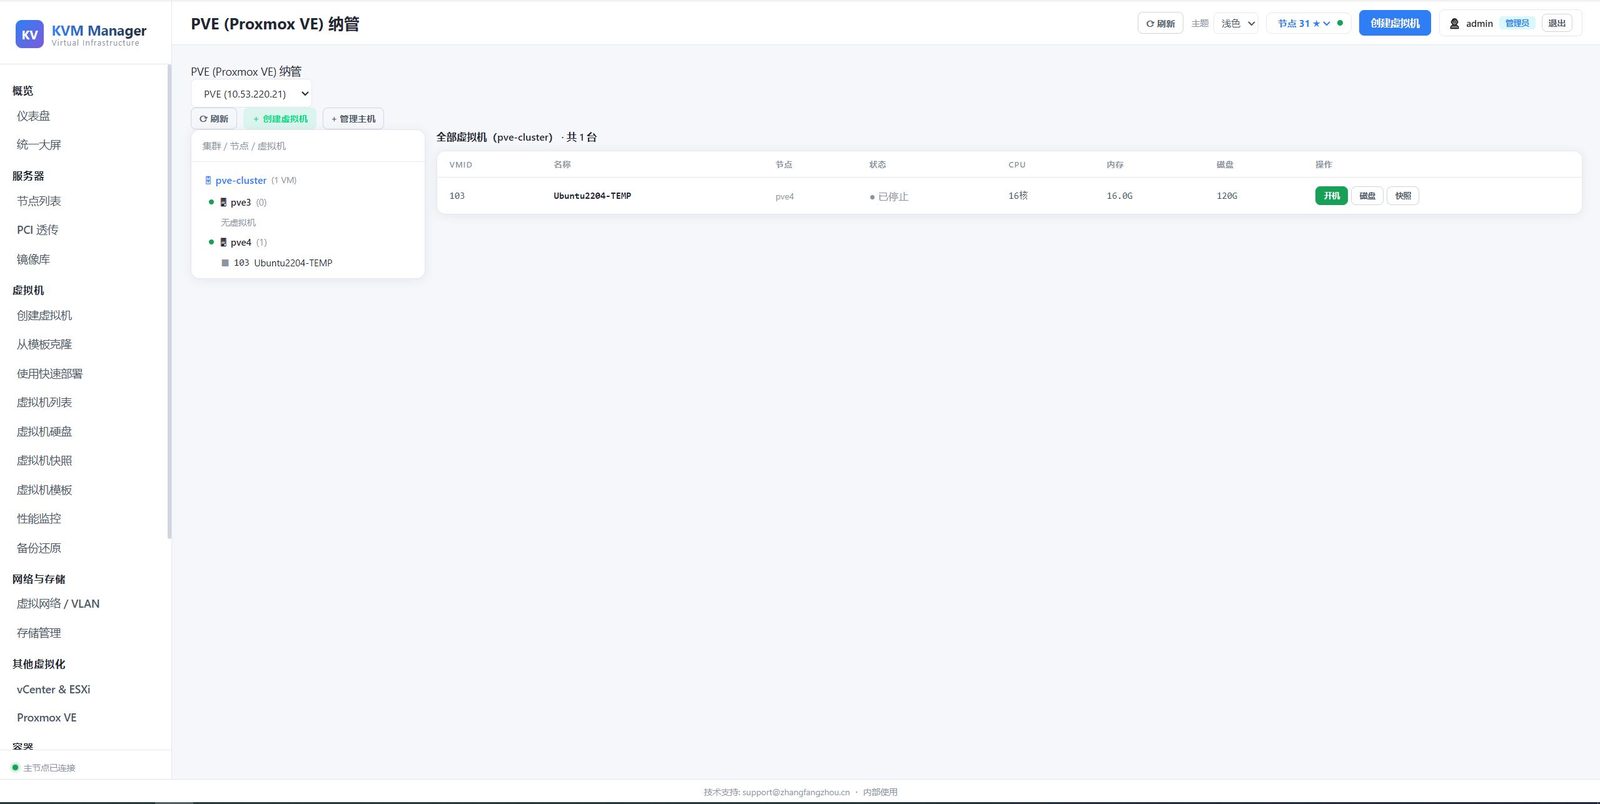Click VMID cell 103 in the table
This screenshot has height=804, width=1600.
457,196
